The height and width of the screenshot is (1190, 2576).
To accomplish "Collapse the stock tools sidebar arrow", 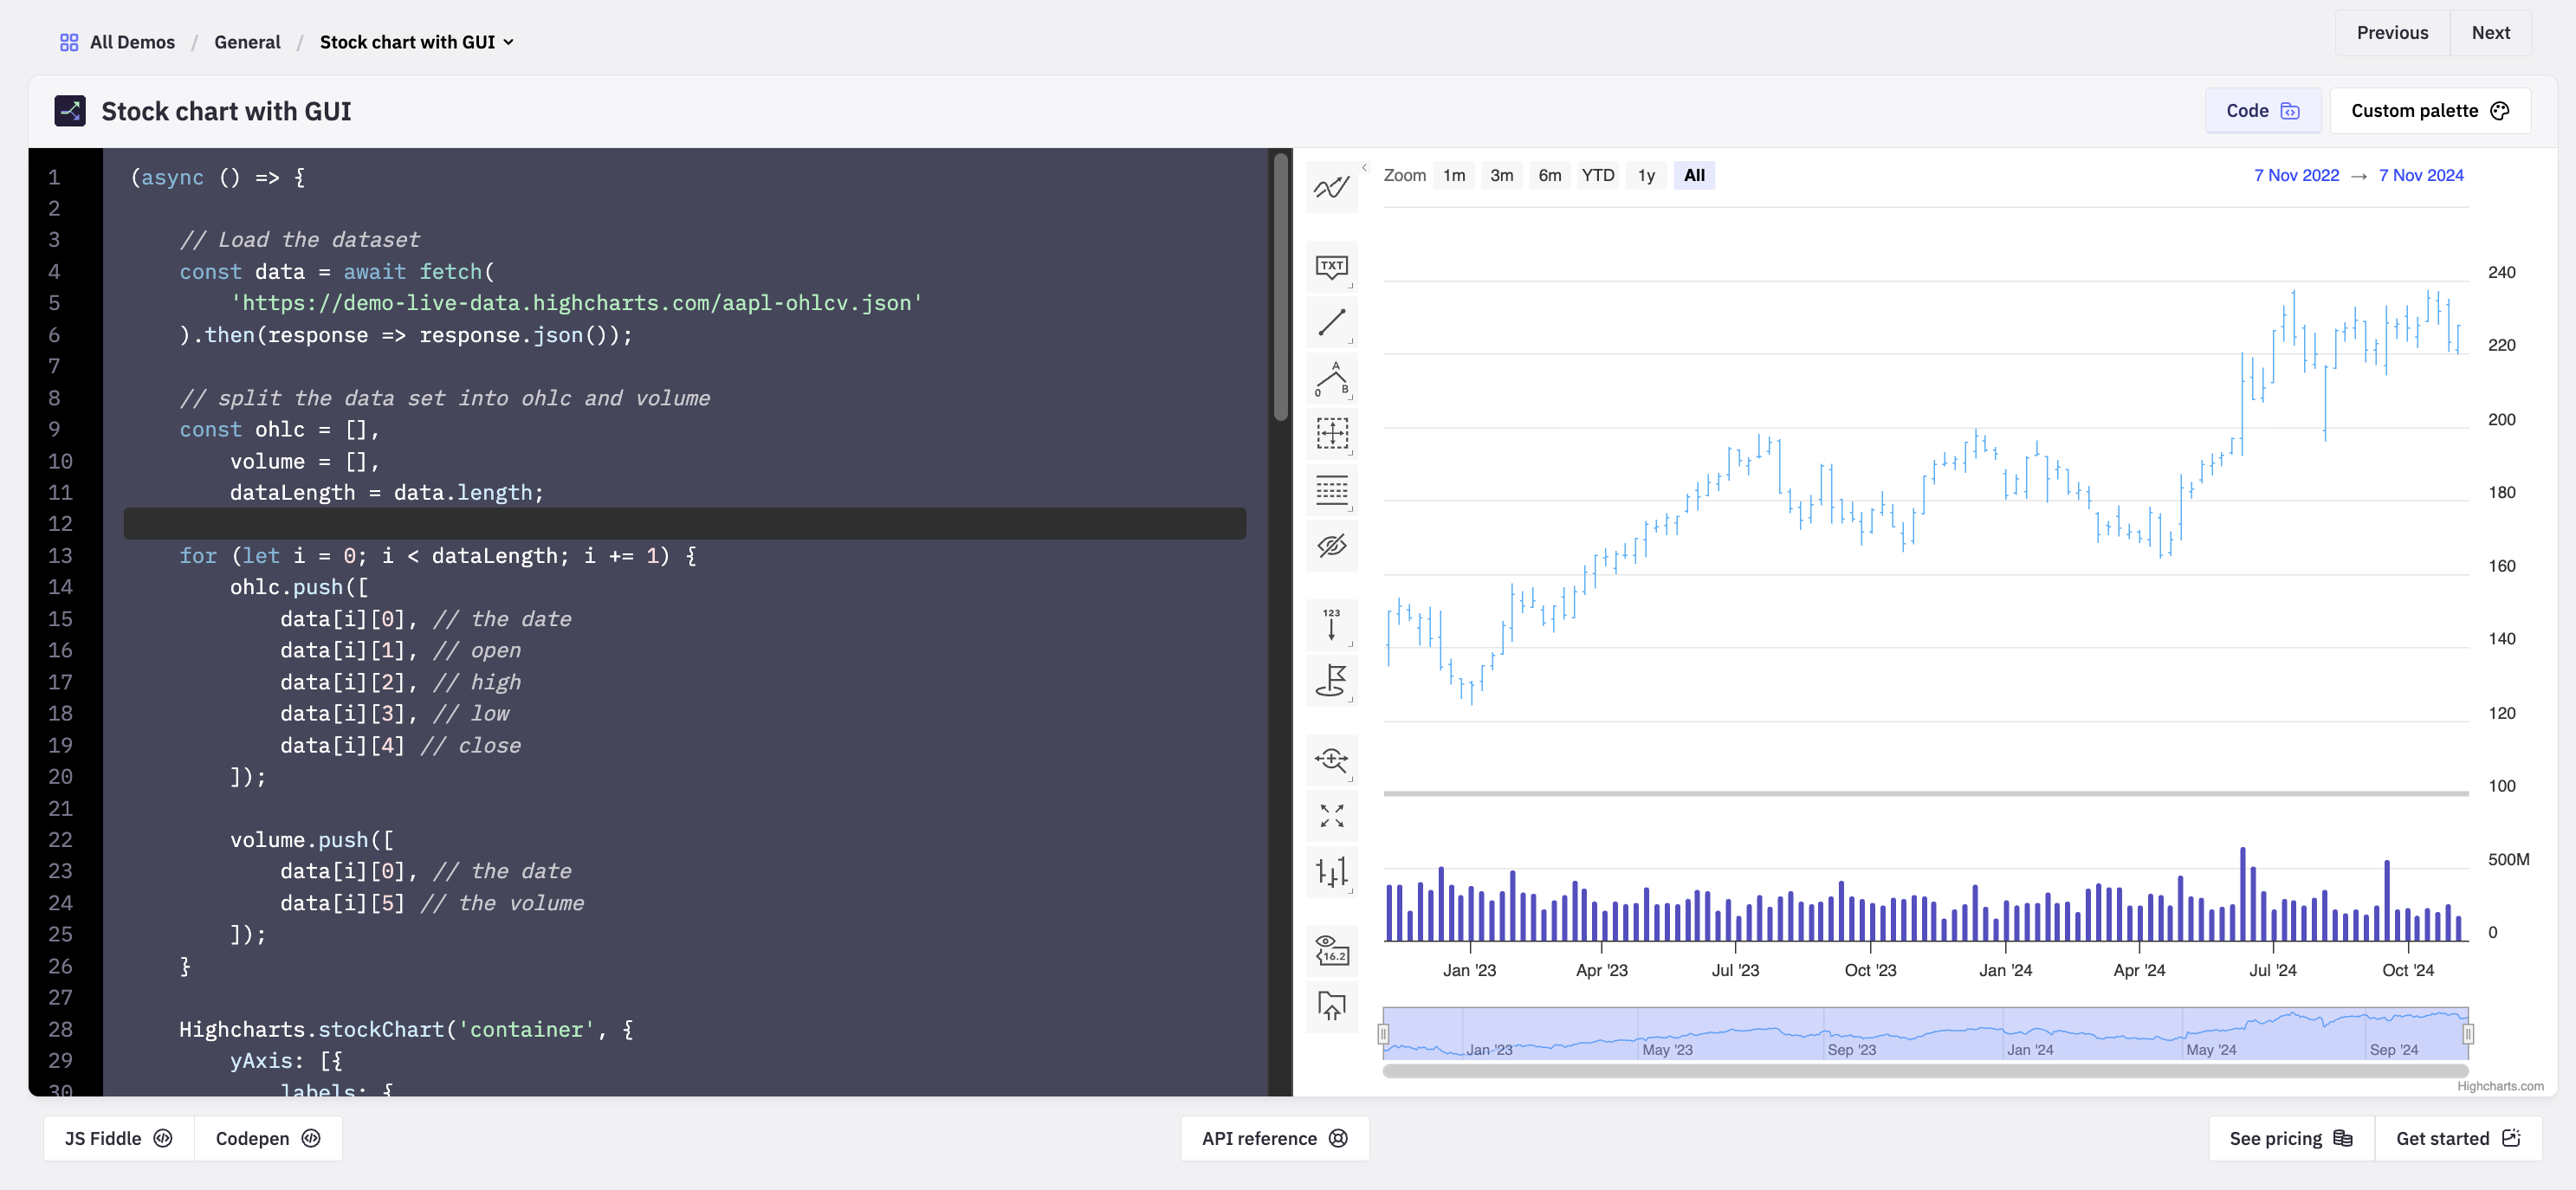I will pyautogui.click(x=1364, y=168).
